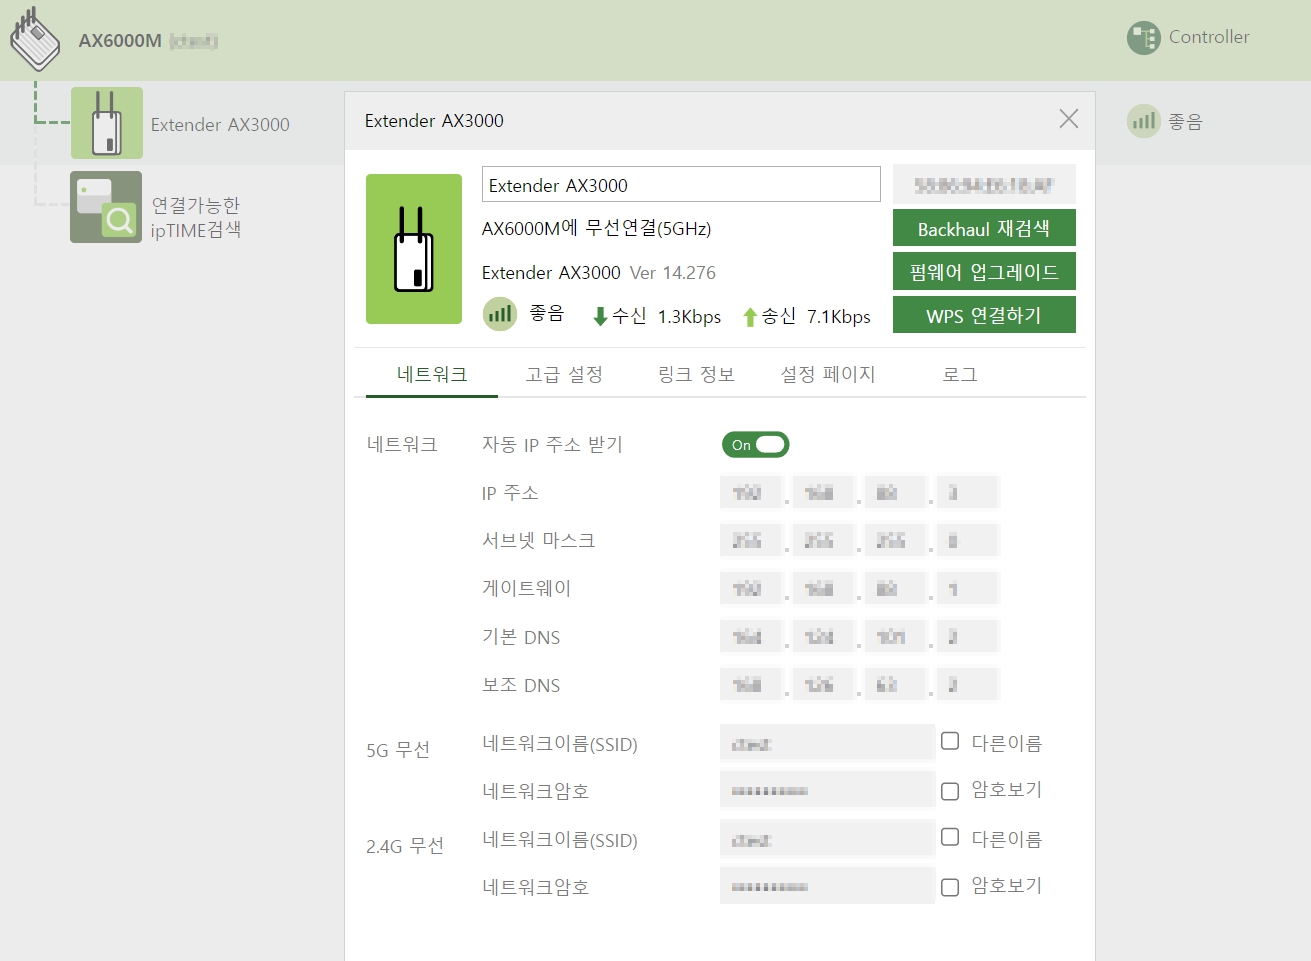The height and width of the screenshot is (961, 1311).
Task: Click the first octet of 기본 DNS
Action: coord(751,636)
